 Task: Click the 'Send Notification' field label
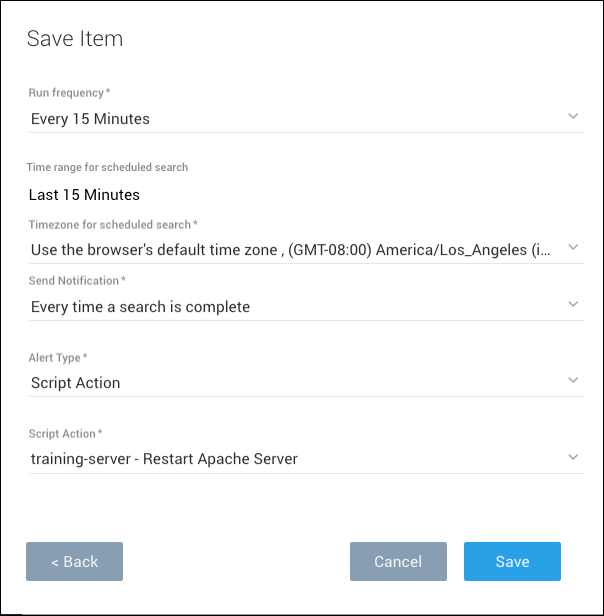tap(75, 281)
